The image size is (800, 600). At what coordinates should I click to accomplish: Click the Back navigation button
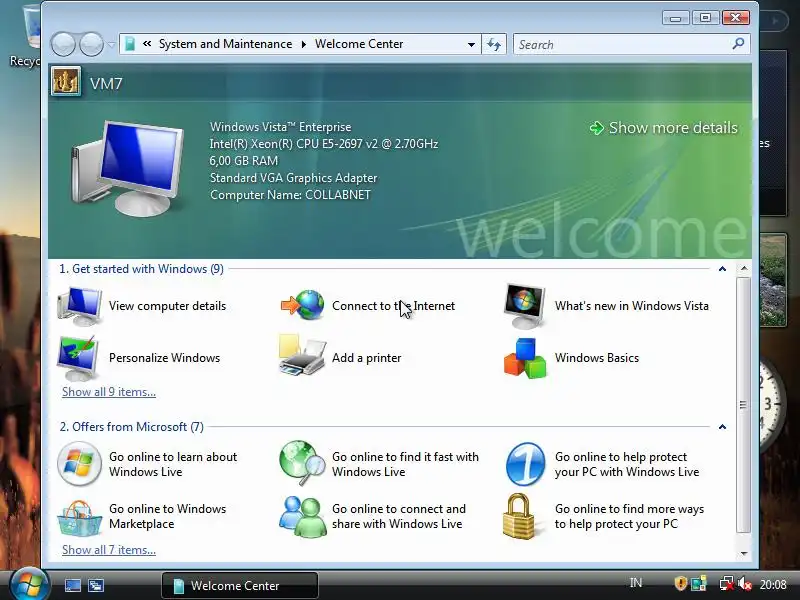[63, 44]
